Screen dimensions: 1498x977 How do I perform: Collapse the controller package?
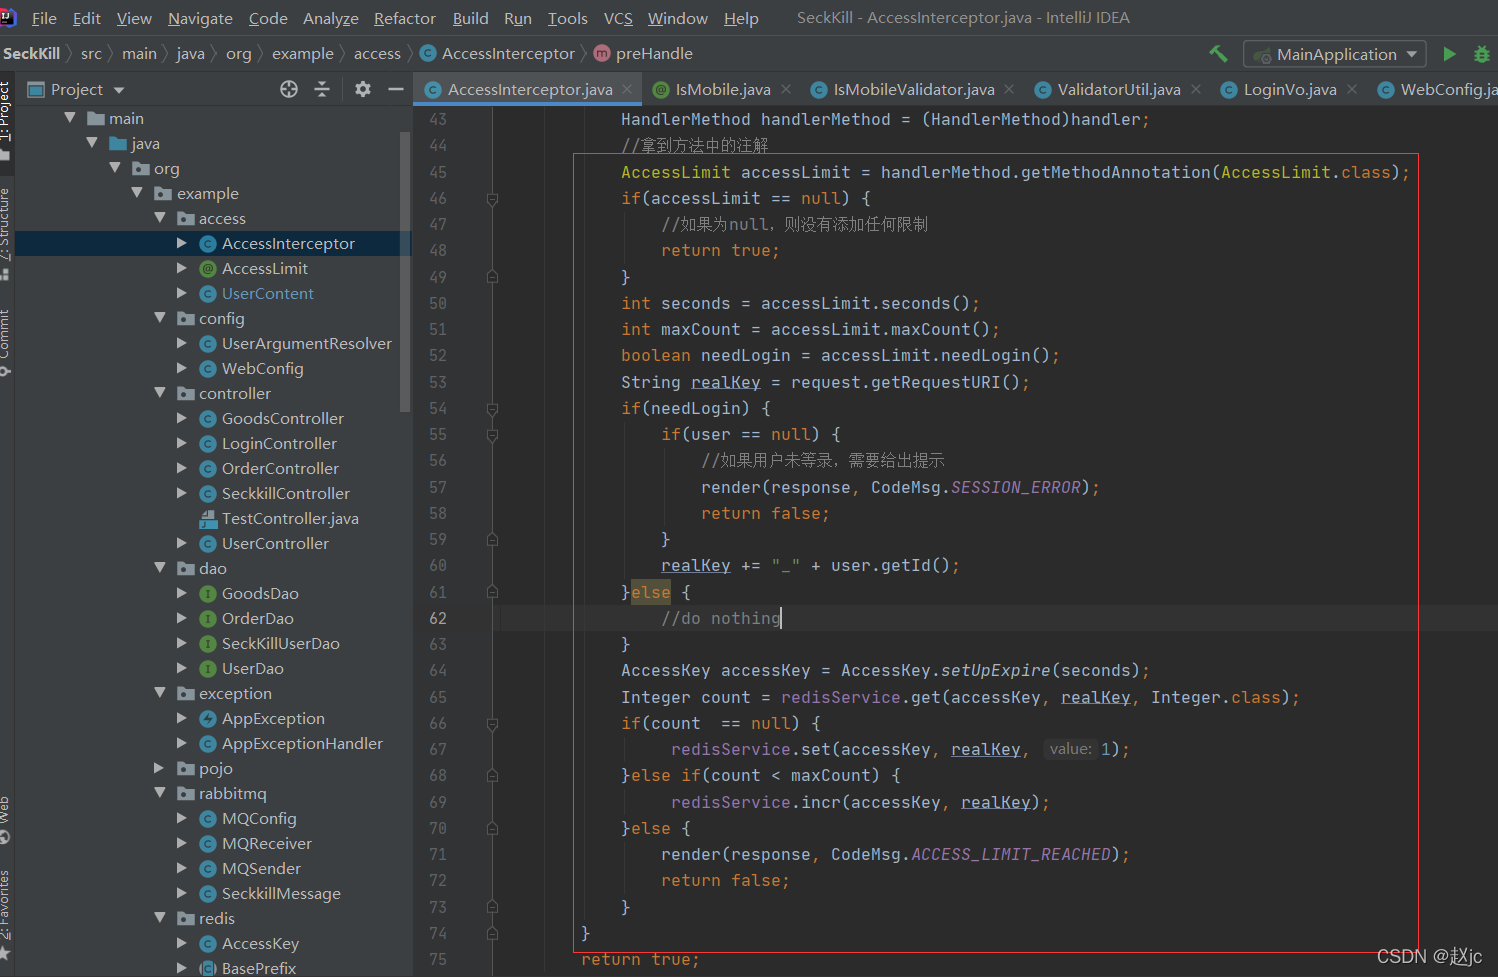[160, 393]
